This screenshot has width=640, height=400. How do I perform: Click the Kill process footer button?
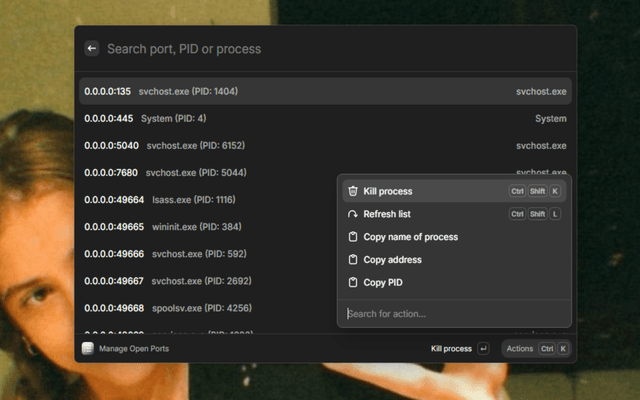pos(451,349)
